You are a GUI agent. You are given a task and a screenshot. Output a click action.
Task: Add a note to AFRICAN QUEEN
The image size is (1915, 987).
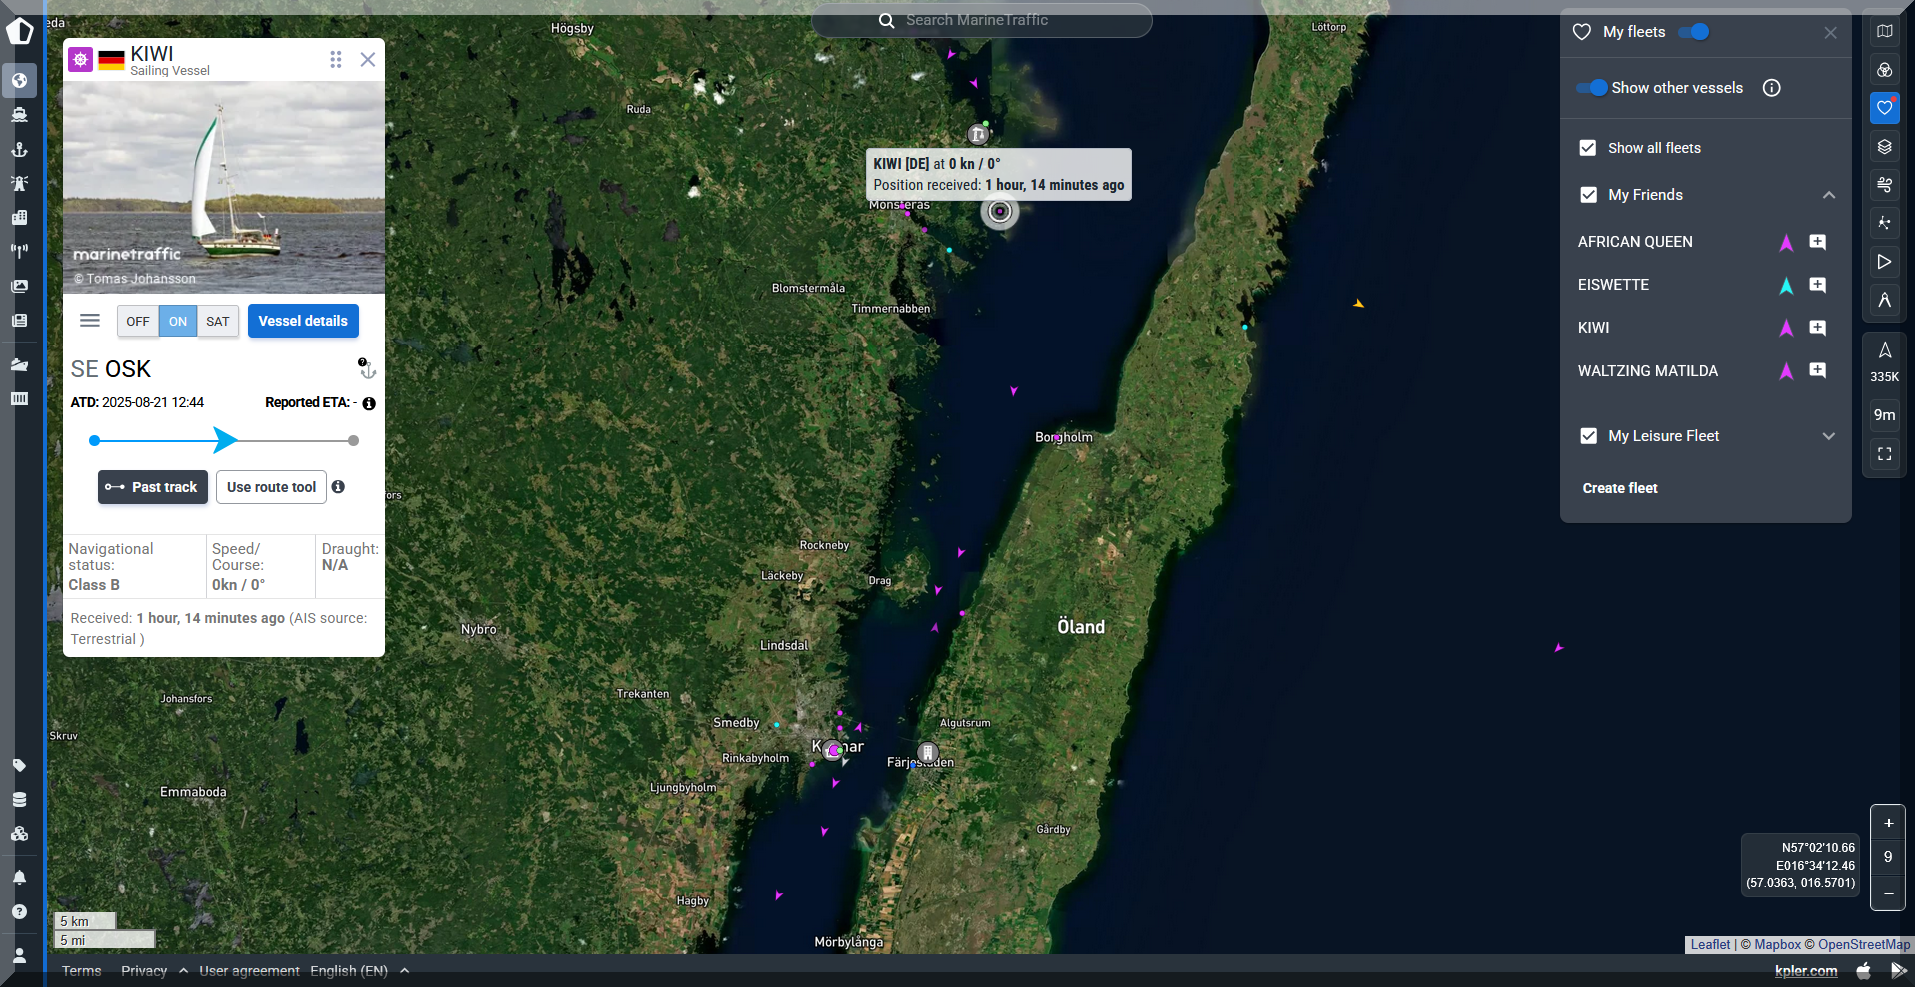click(1817, 242)
